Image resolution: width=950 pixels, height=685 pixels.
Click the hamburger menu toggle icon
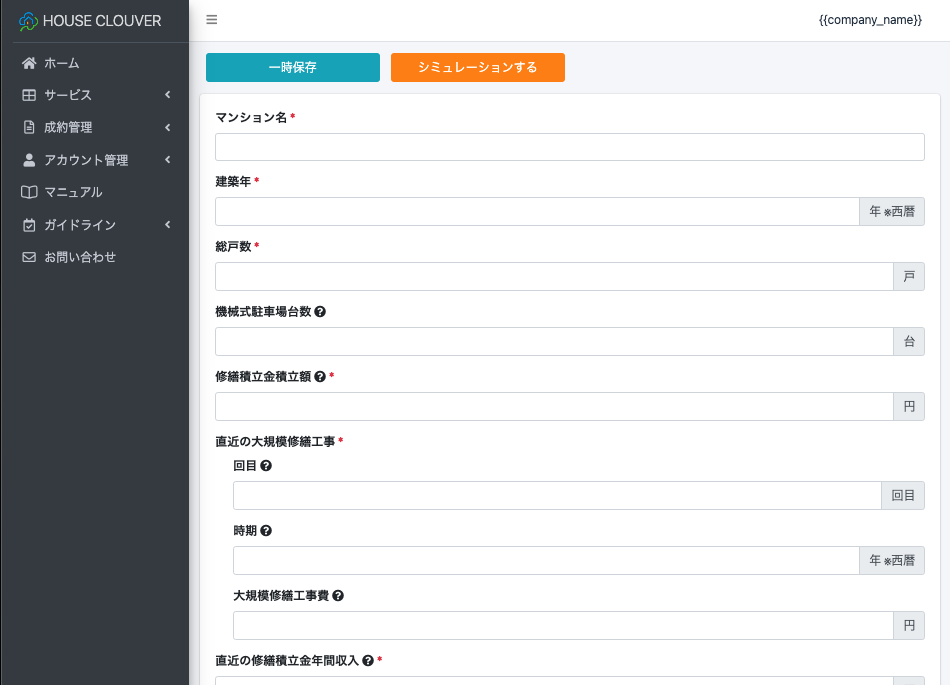[x=211, y=20]
